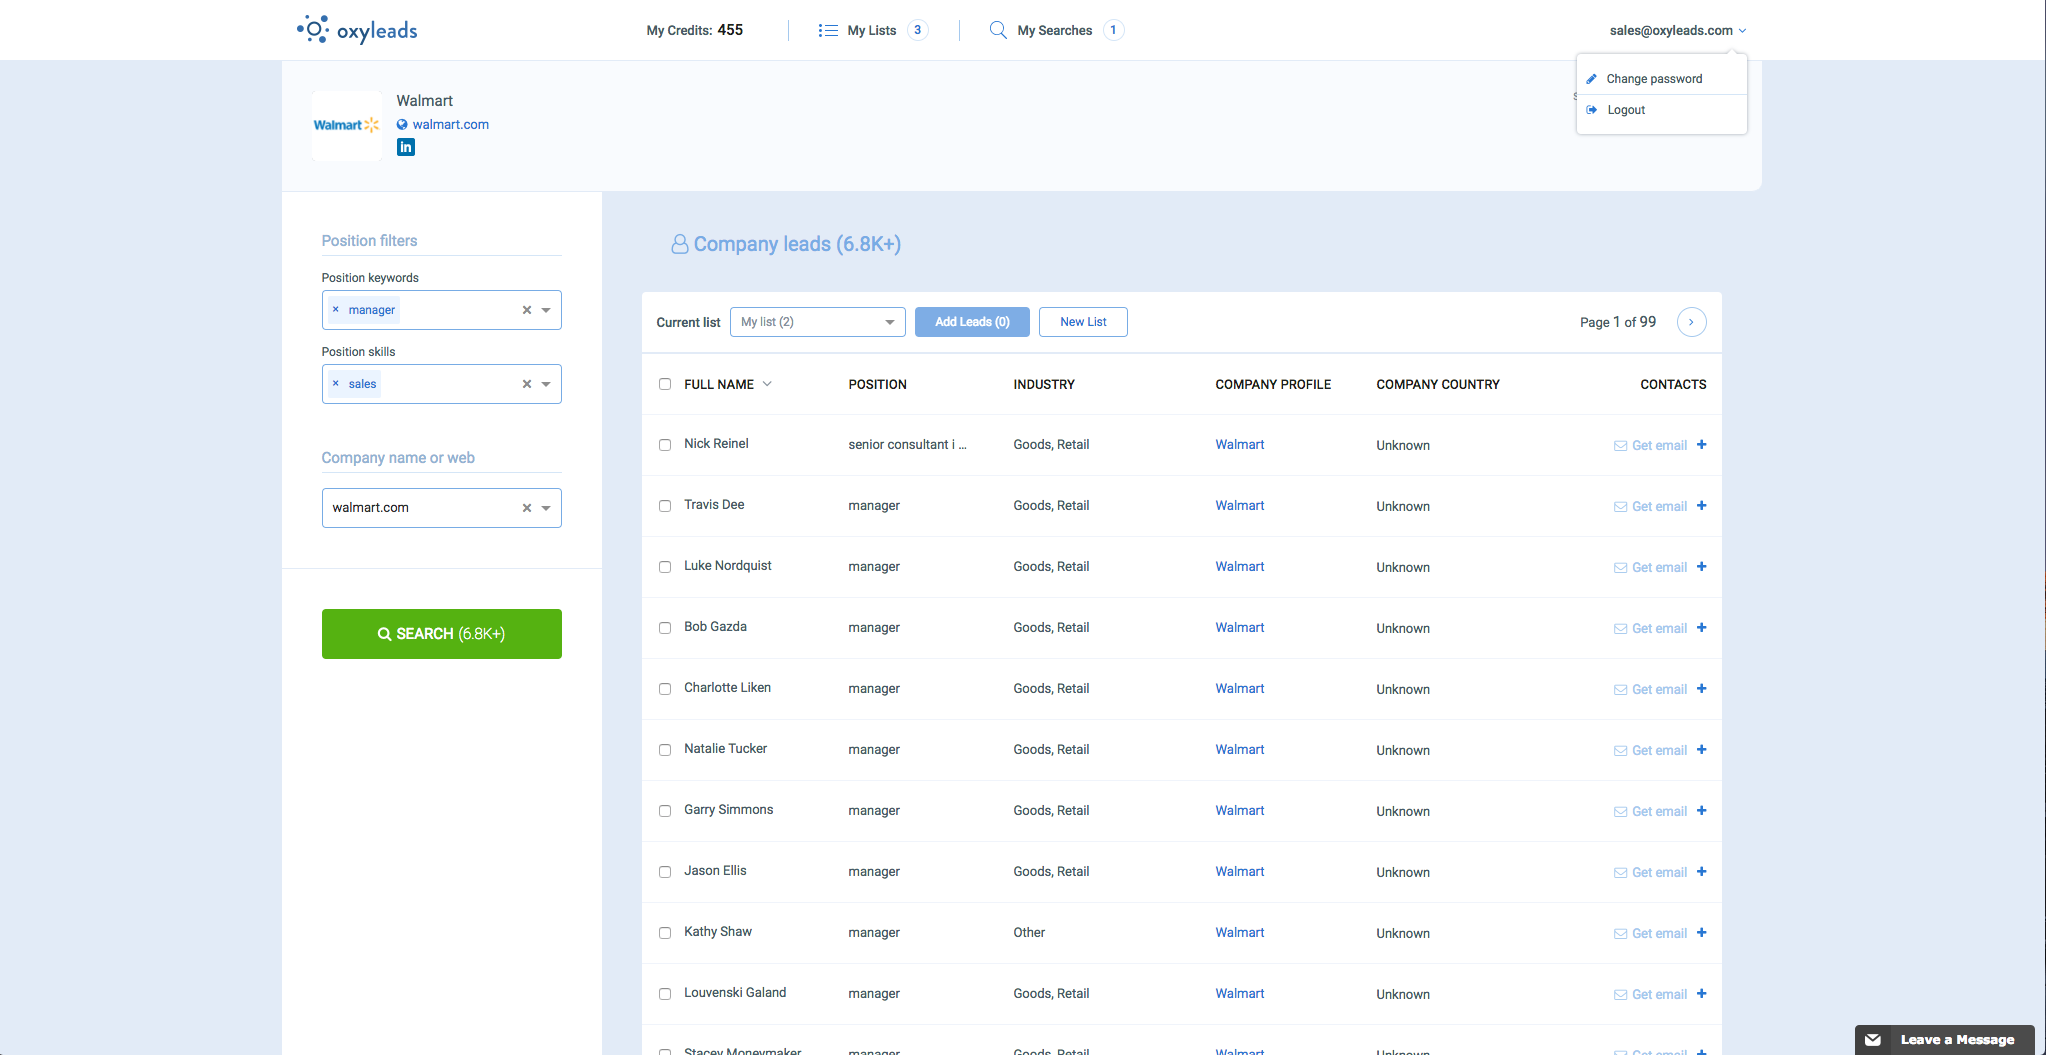Check the box for Nick Reinel
The height and width of the screenshot is (1055, 2046).
pyautogui.click(x=665, y=445)
